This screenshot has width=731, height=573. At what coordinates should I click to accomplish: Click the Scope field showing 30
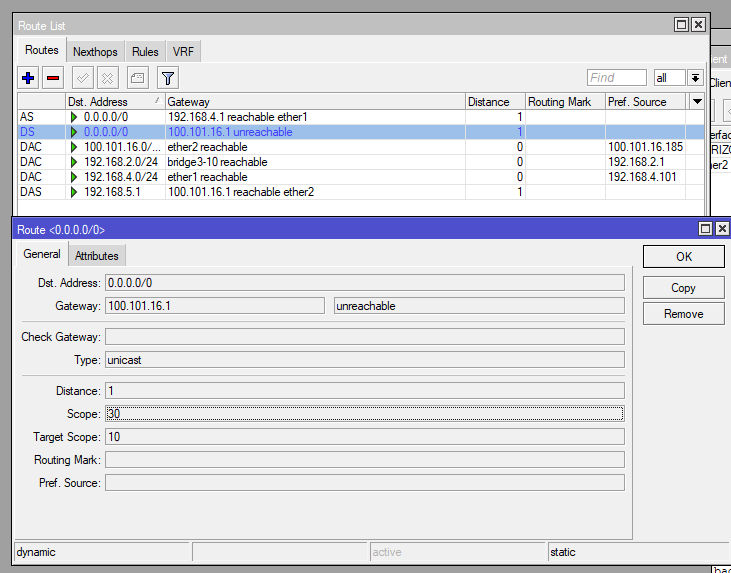pos(364,414)
